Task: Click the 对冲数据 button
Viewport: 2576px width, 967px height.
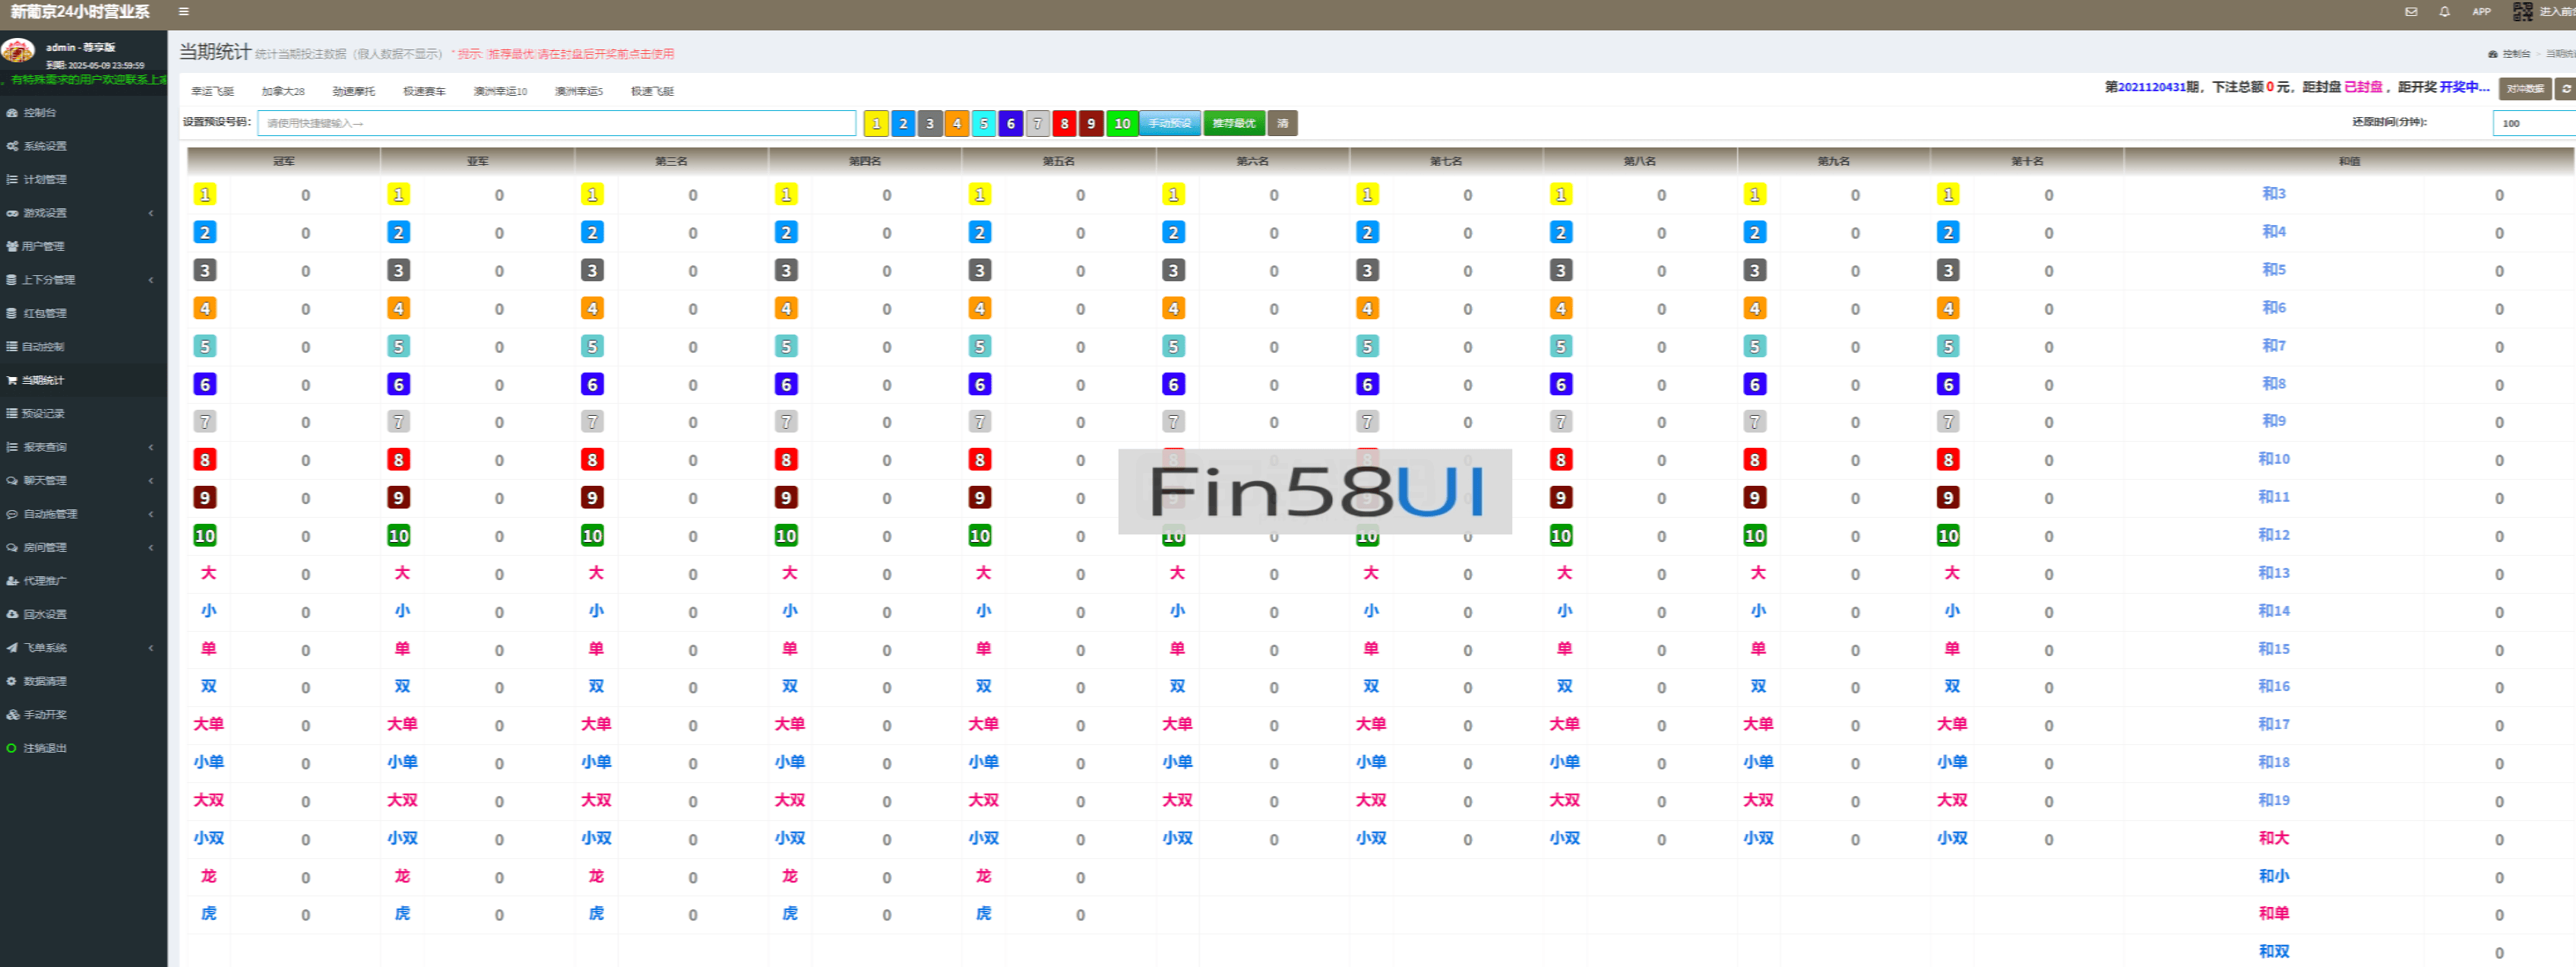Action: coord(2524,89)
